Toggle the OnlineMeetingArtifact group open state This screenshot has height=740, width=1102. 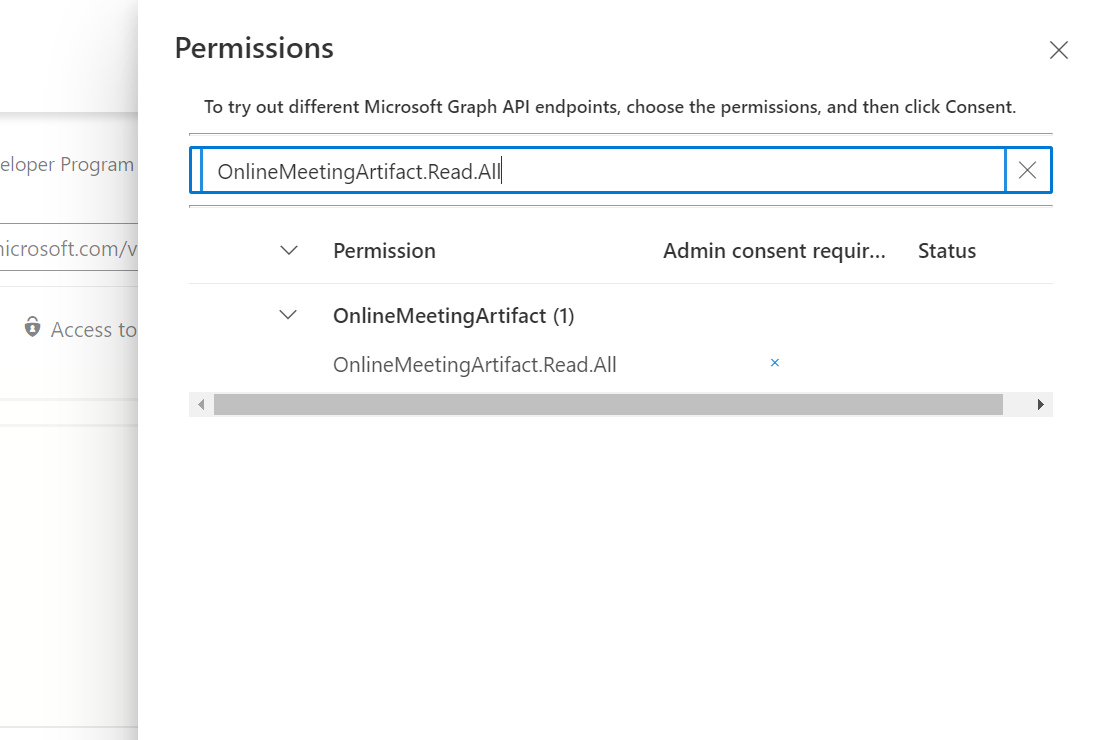(x=288, y=314)
